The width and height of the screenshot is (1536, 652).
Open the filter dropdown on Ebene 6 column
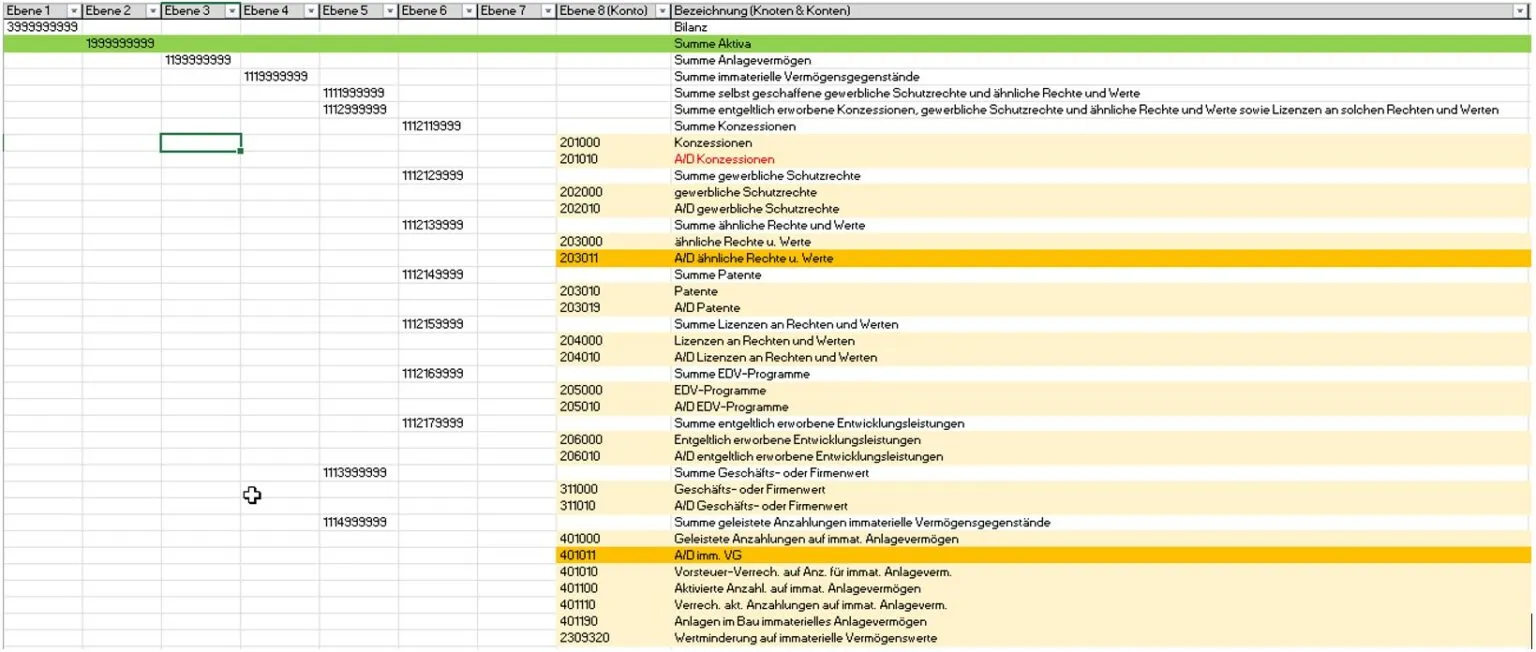pyautogui.click(x=468, y=10)
